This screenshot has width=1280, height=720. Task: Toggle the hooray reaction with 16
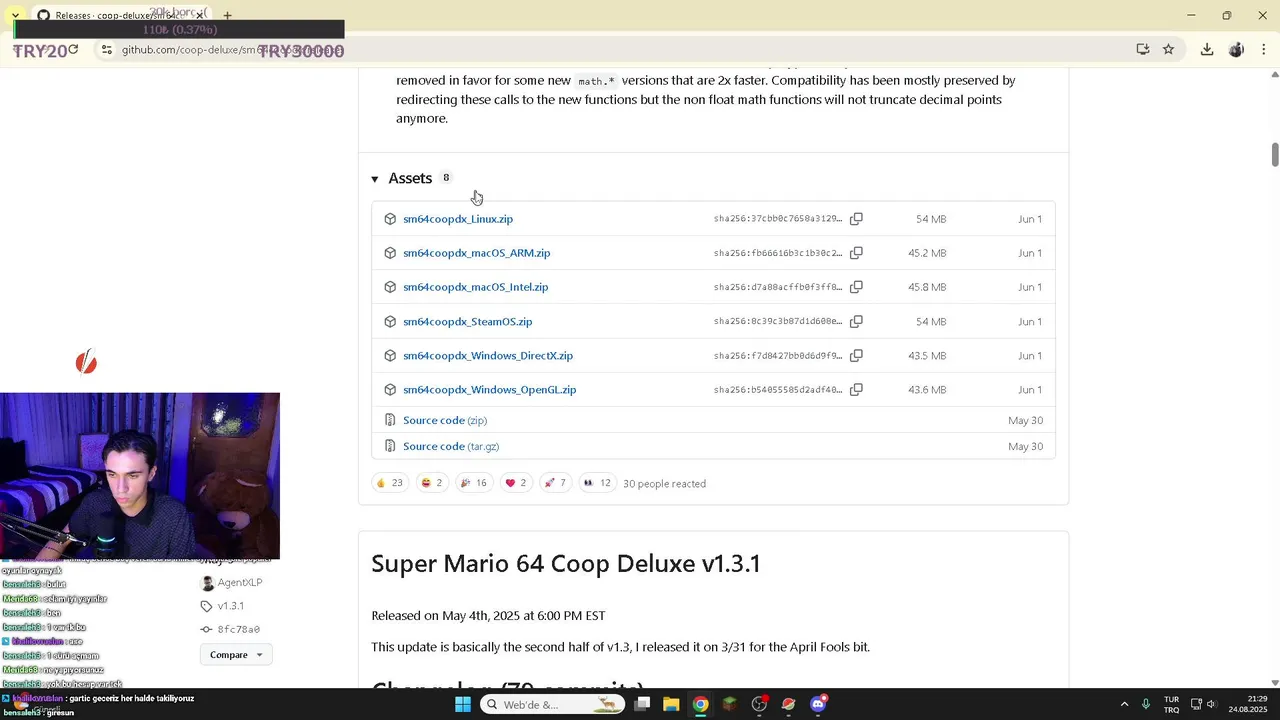click(473, 483)
